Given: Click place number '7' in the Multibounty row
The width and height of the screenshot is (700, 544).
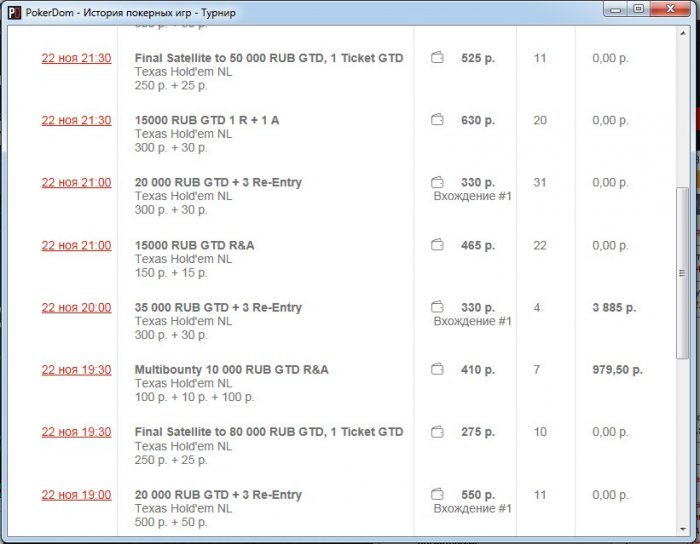Looking at the screenshot, I should (x=537, y=370).
